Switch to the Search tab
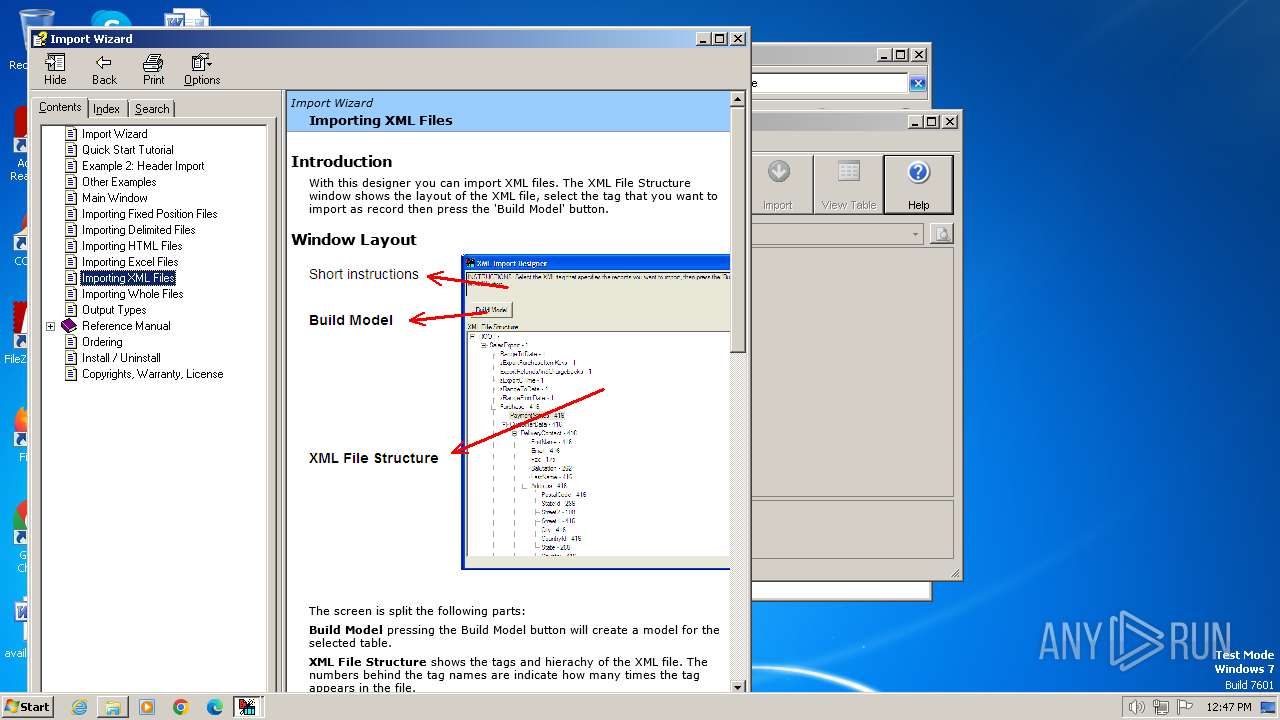Viewport: 1280px width, 720px height. (152, 109)
